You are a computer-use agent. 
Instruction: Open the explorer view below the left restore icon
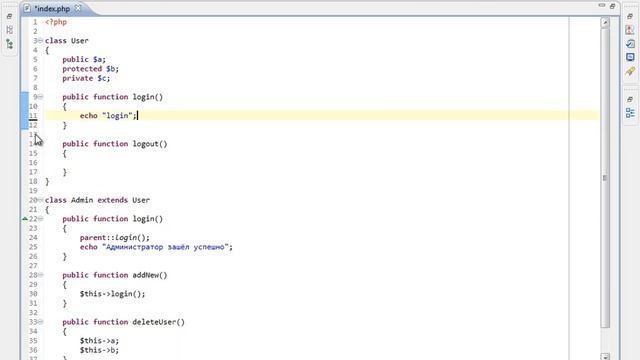[9, 30]
